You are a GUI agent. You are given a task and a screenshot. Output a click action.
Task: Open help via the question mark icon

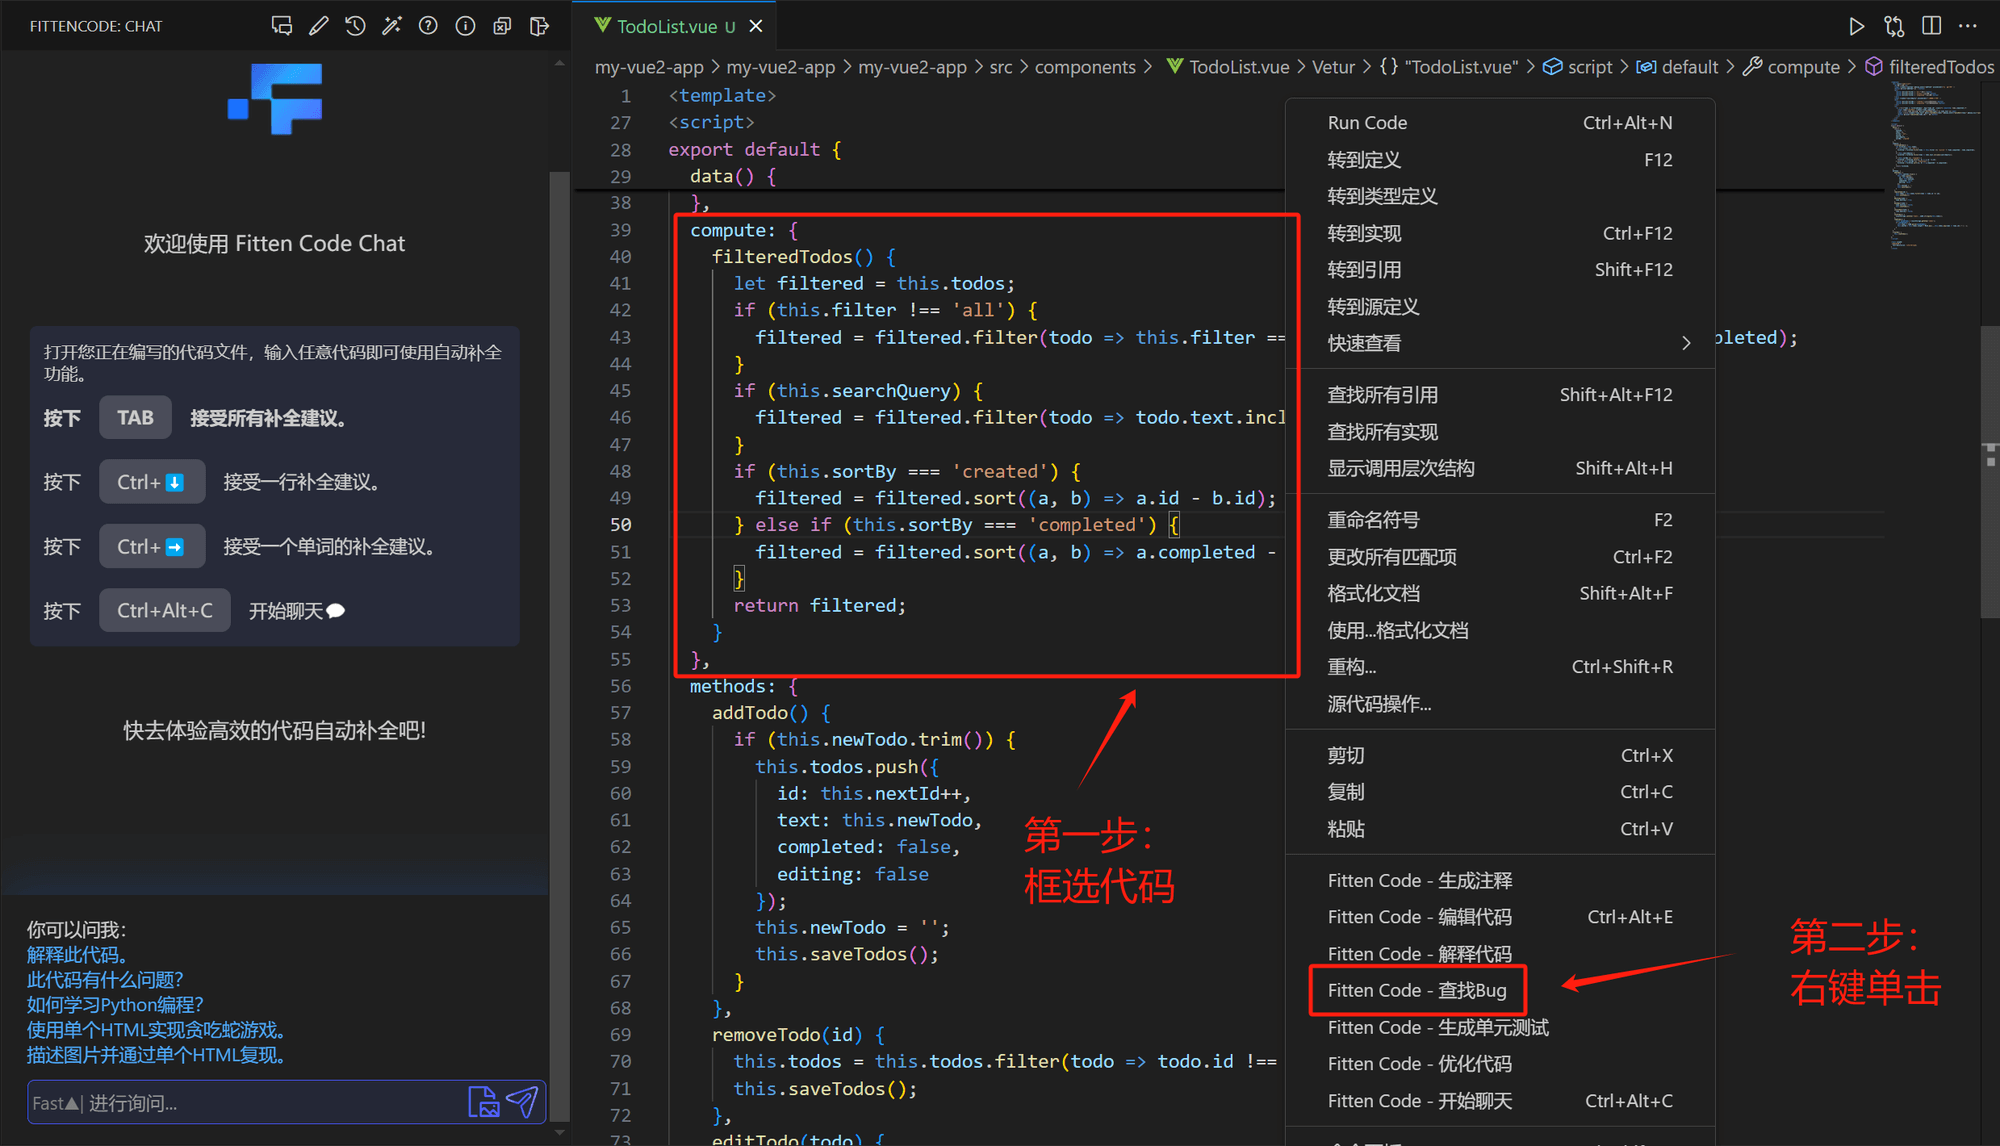click(x=428, y=26)
